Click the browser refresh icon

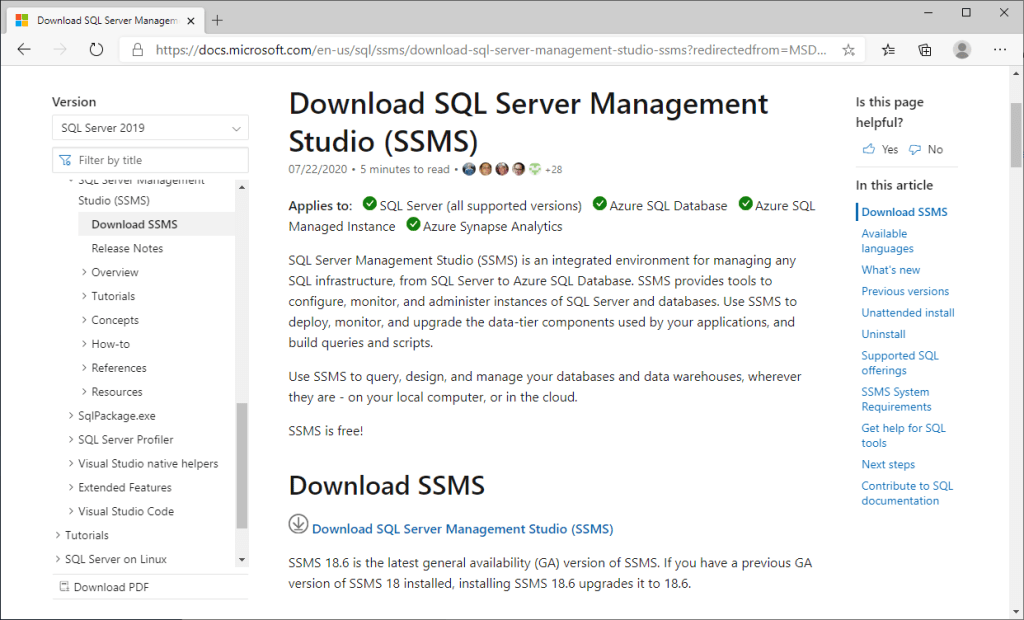[x=96, y=49]
